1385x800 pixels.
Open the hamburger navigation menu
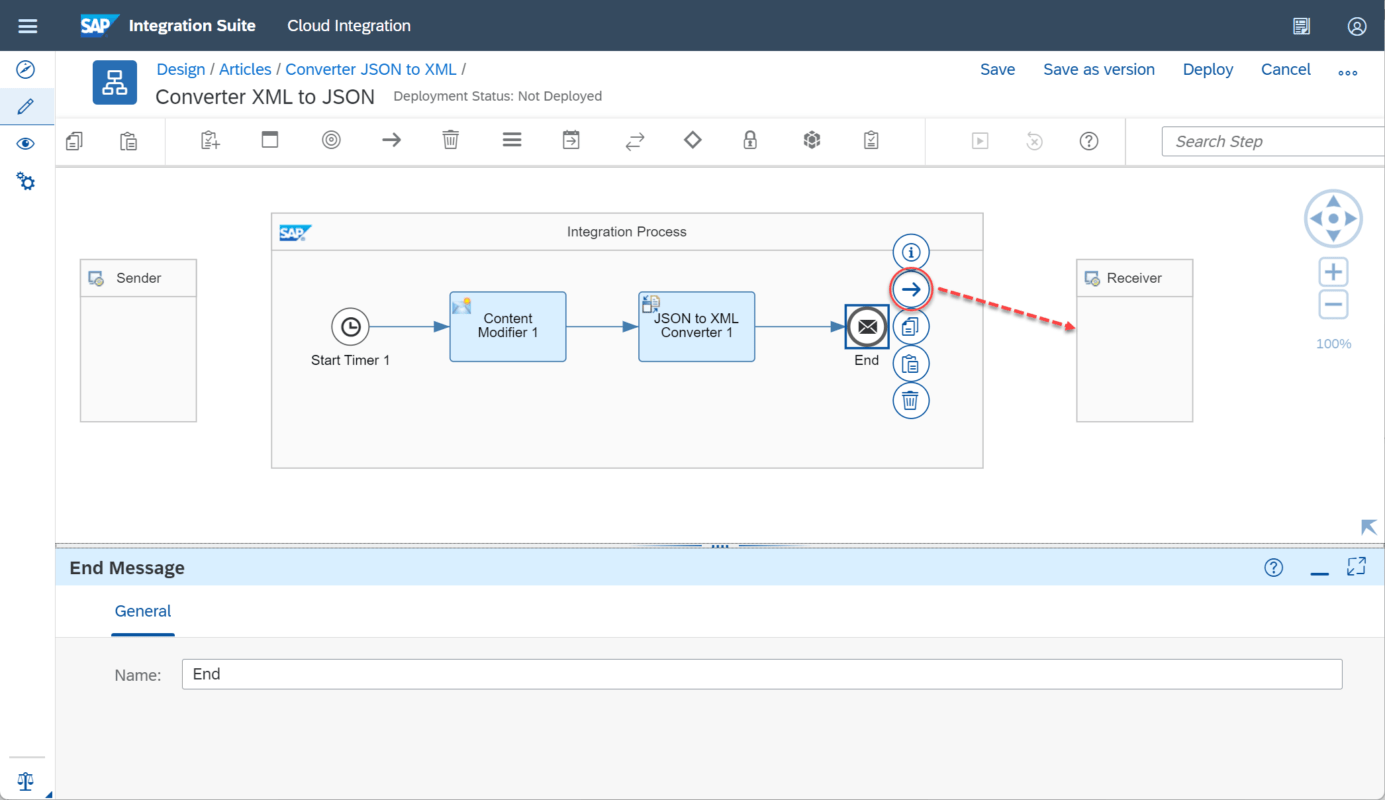click(x=28, y=26)
